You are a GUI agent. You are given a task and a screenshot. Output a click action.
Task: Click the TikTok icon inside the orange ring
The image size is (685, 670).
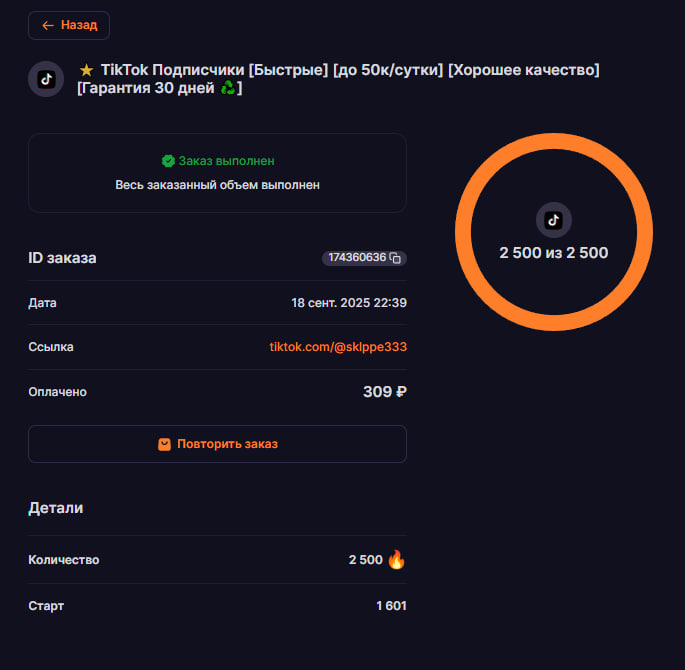pyautogui.click(x=553, y=220)
